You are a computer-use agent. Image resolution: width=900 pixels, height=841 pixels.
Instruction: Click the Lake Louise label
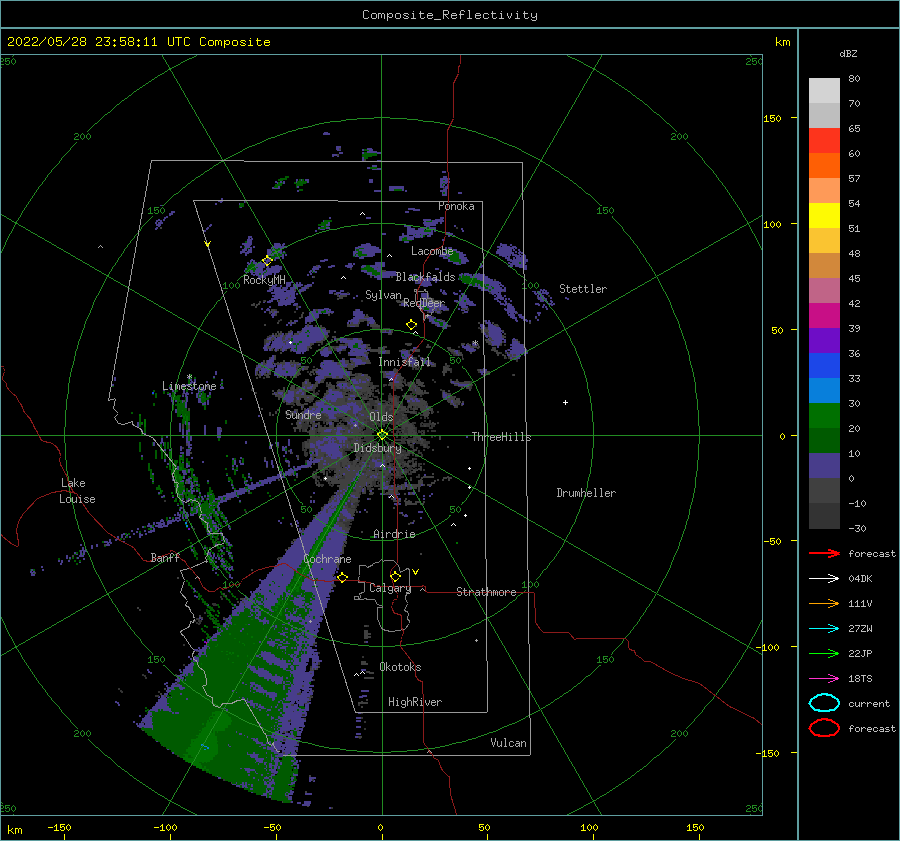[78, 491]
